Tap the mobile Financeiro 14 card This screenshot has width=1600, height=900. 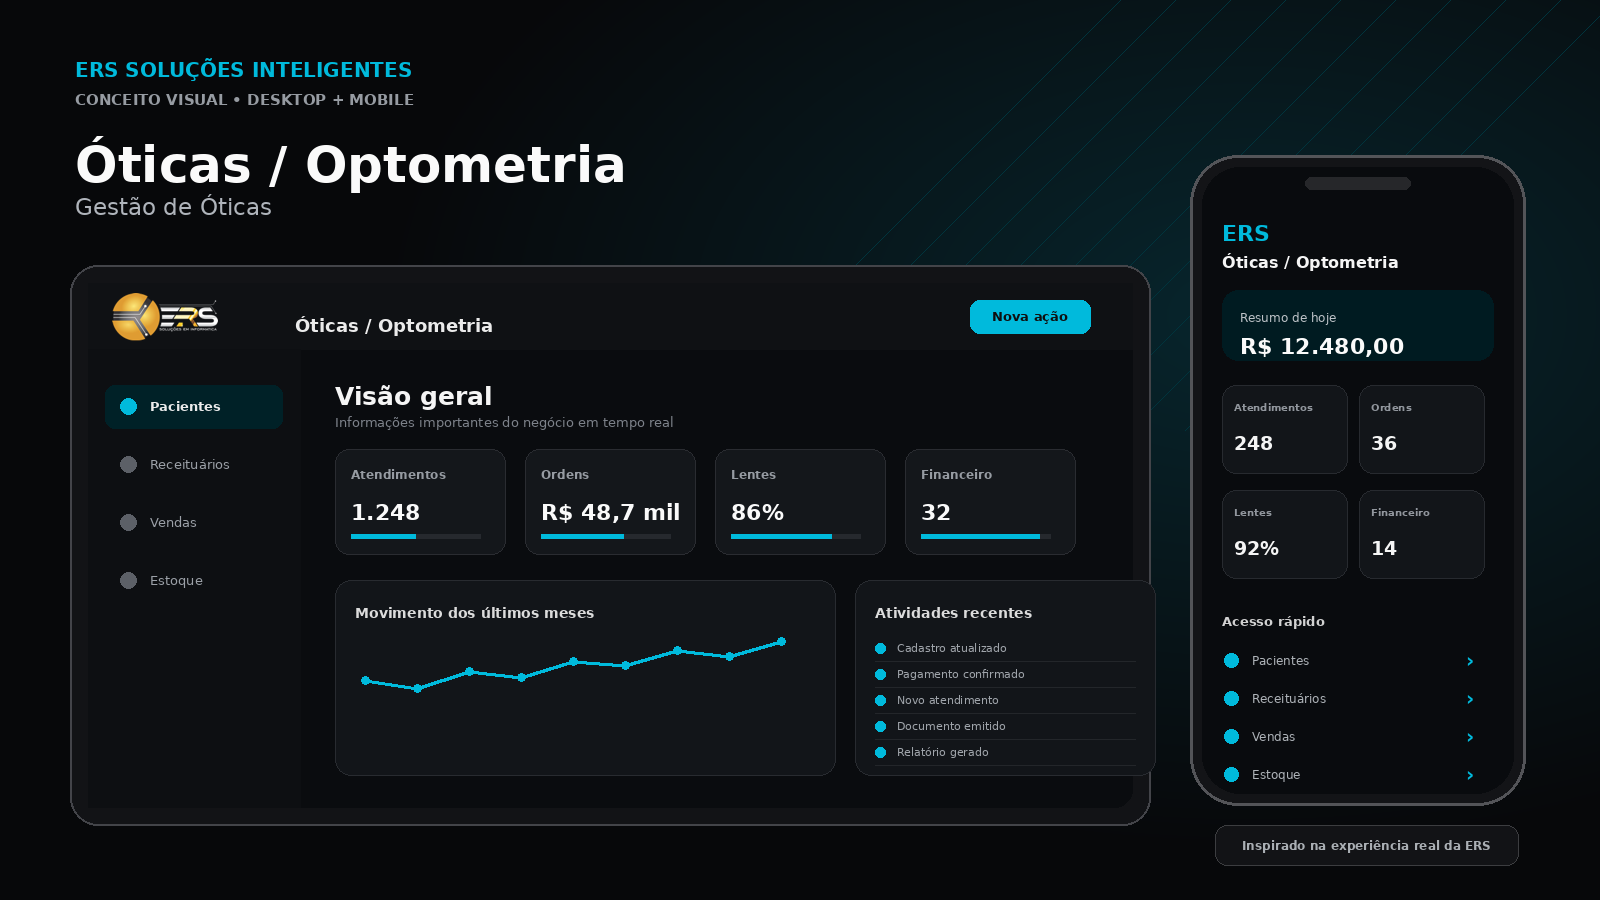coord(1422,535)
